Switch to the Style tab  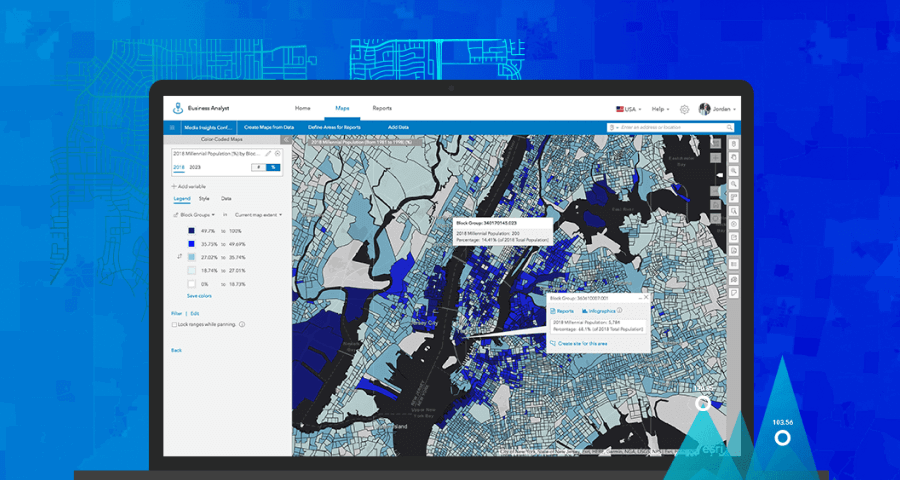(x=204, y=199)
